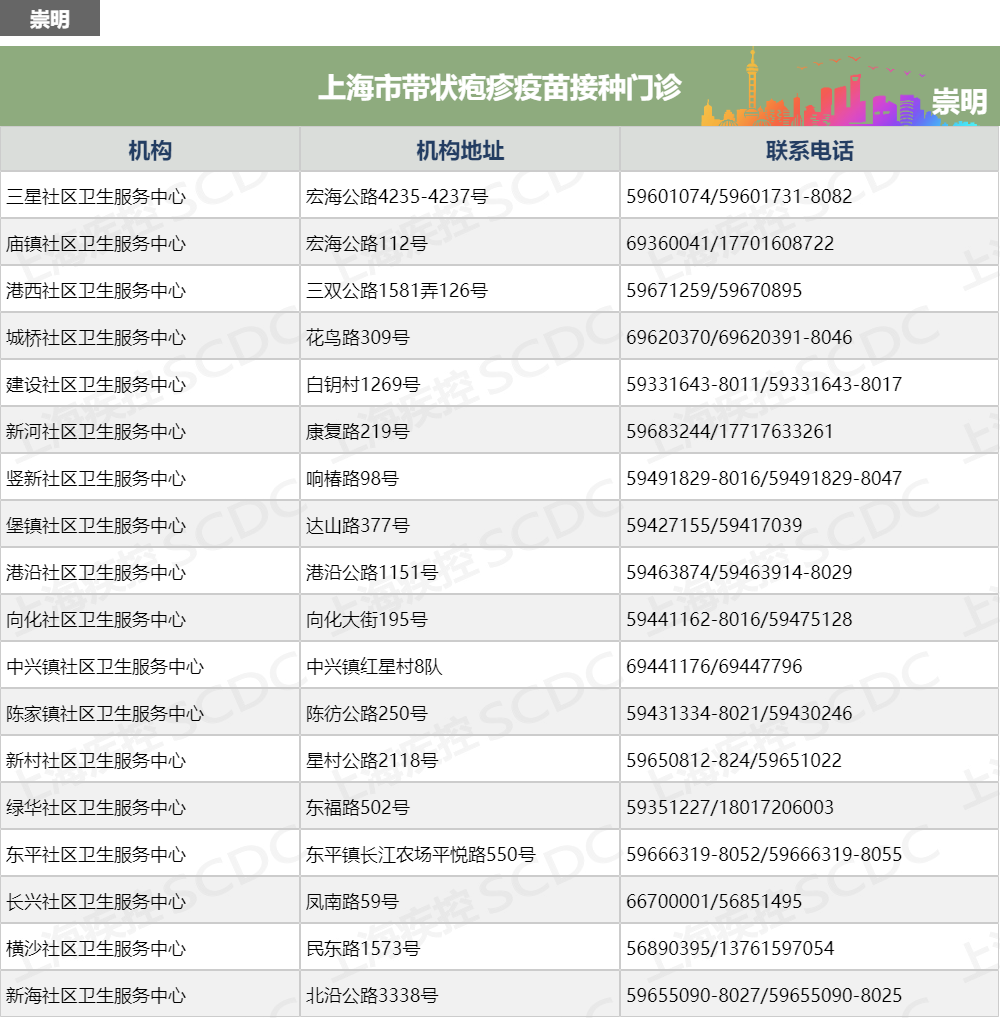Select phone 69620370/69620391-8046
Image resolution: width=1000 pixels, height=1018 pixels.
pyautogui.click(x=739, y=338)
